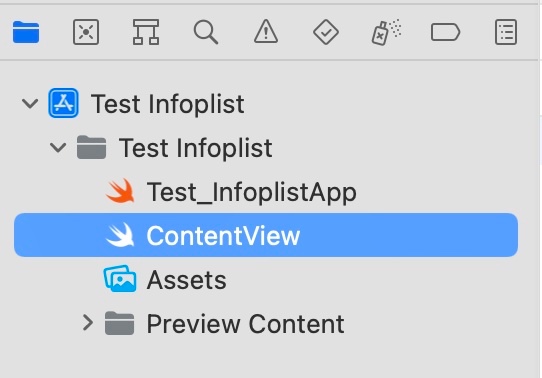Screen dimensions: 542x378
Task: Open the Find navigator magnifier
Action: coord(206,32)
